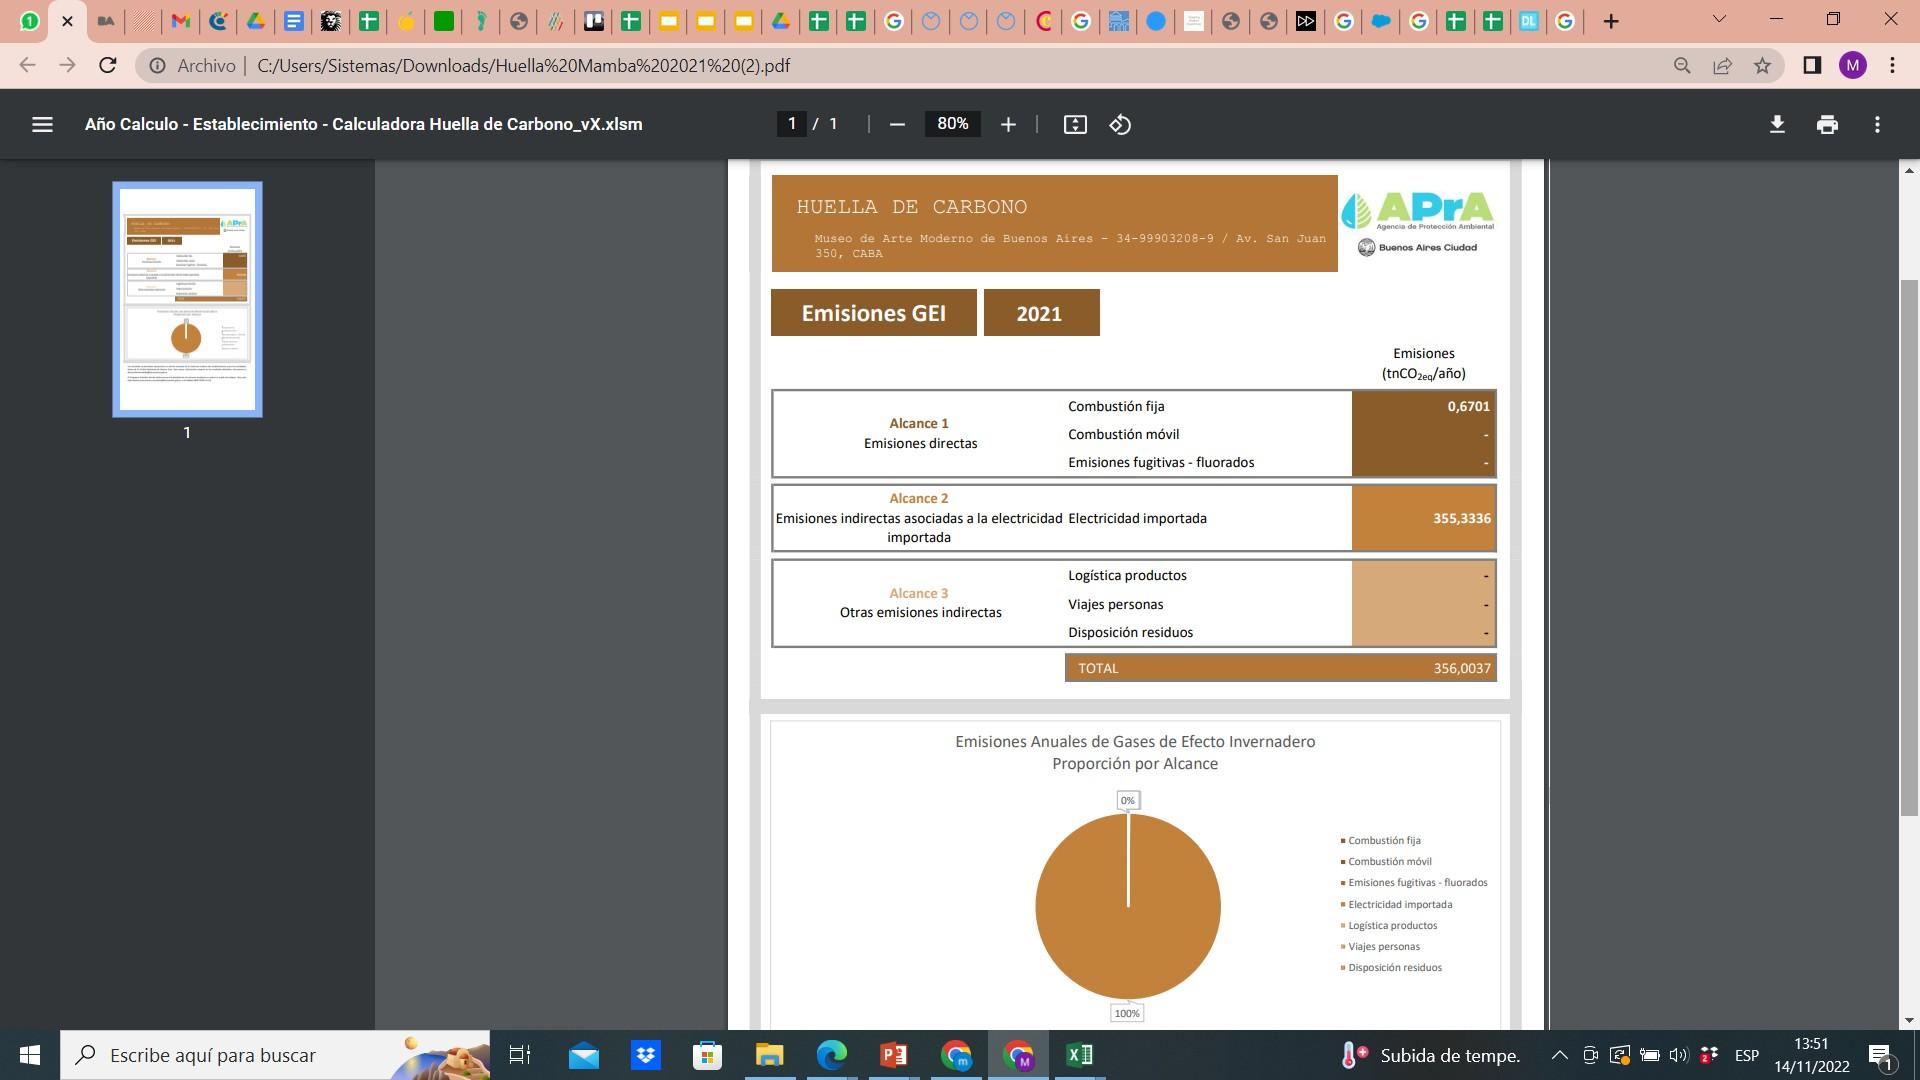Image resolution: width=1920 pixels, height=1080 pixels.
Task: Print the PDF document
Action: tap(1827, 125)
